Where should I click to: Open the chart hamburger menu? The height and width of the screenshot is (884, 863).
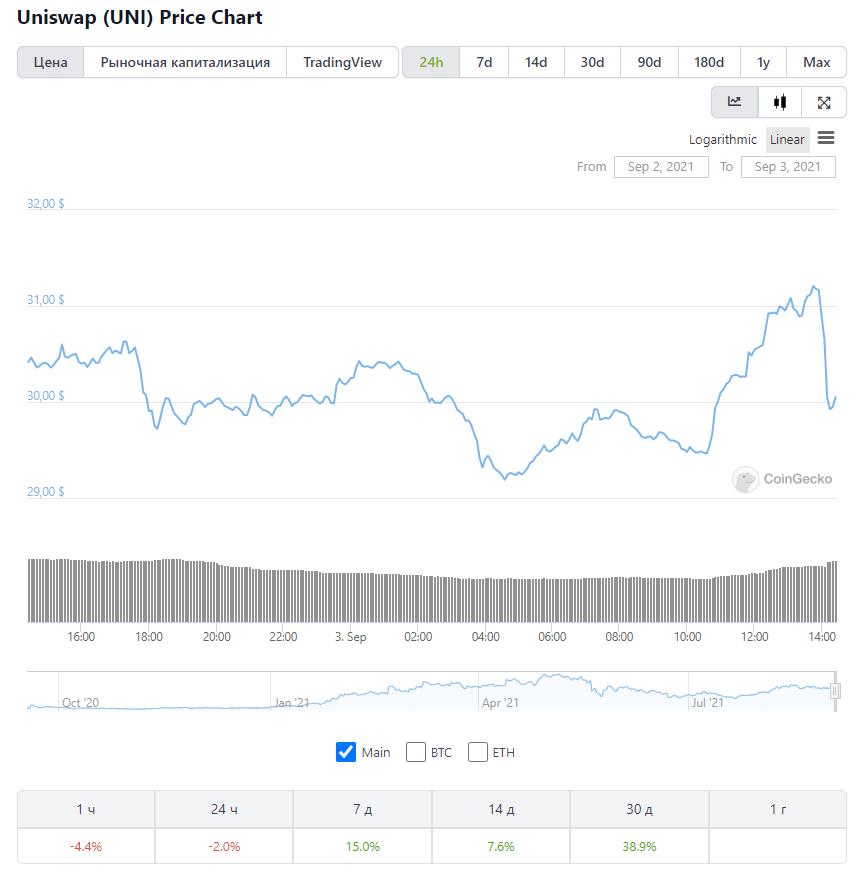(x=826, y=138)
